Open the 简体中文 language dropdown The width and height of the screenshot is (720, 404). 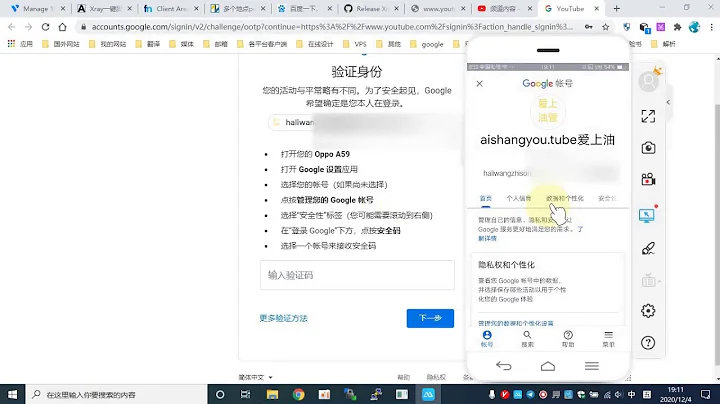pyautogui.click(x=256, y=377)
